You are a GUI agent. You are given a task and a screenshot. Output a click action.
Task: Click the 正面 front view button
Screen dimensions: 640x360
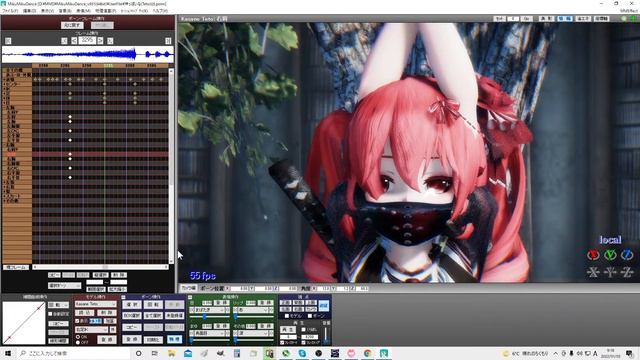tap(286, 303)
